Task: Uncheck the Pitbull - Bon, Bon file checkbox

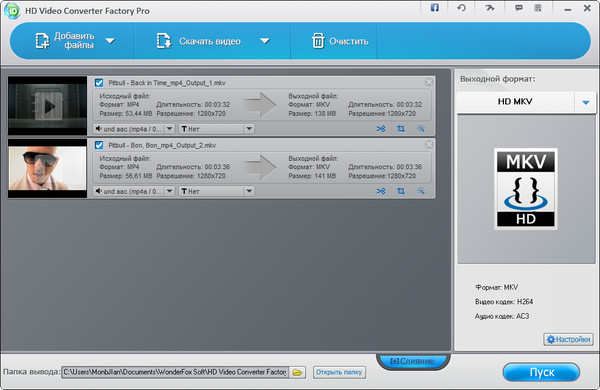Action: pyautogui.click(x=99, y=145)
